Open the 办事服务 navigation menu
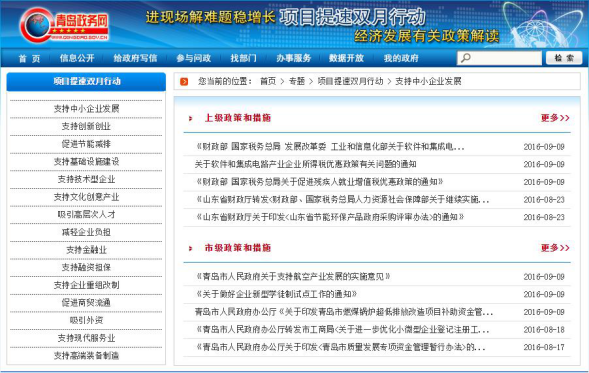This screenshot has height=373, width=589. coord(294,58)
